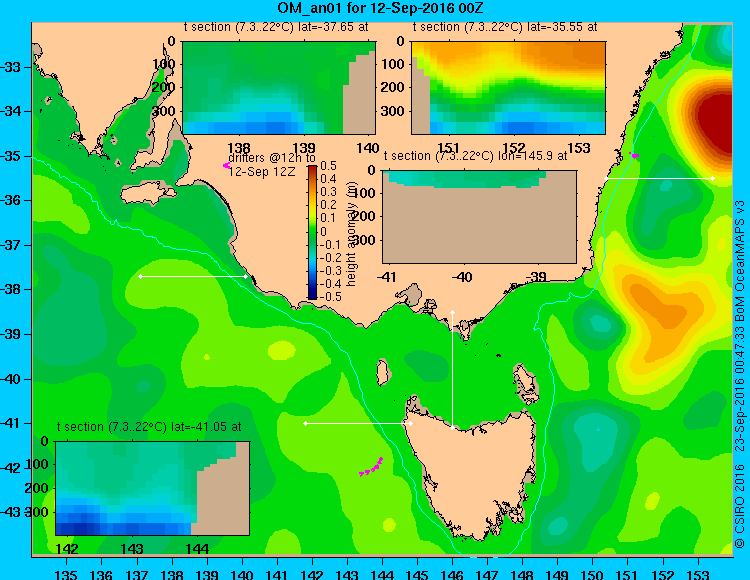The image size is (750, 580).
Task: Click the '140' longitude axis label
Action: pyautogui.click(x=242, y=574)
